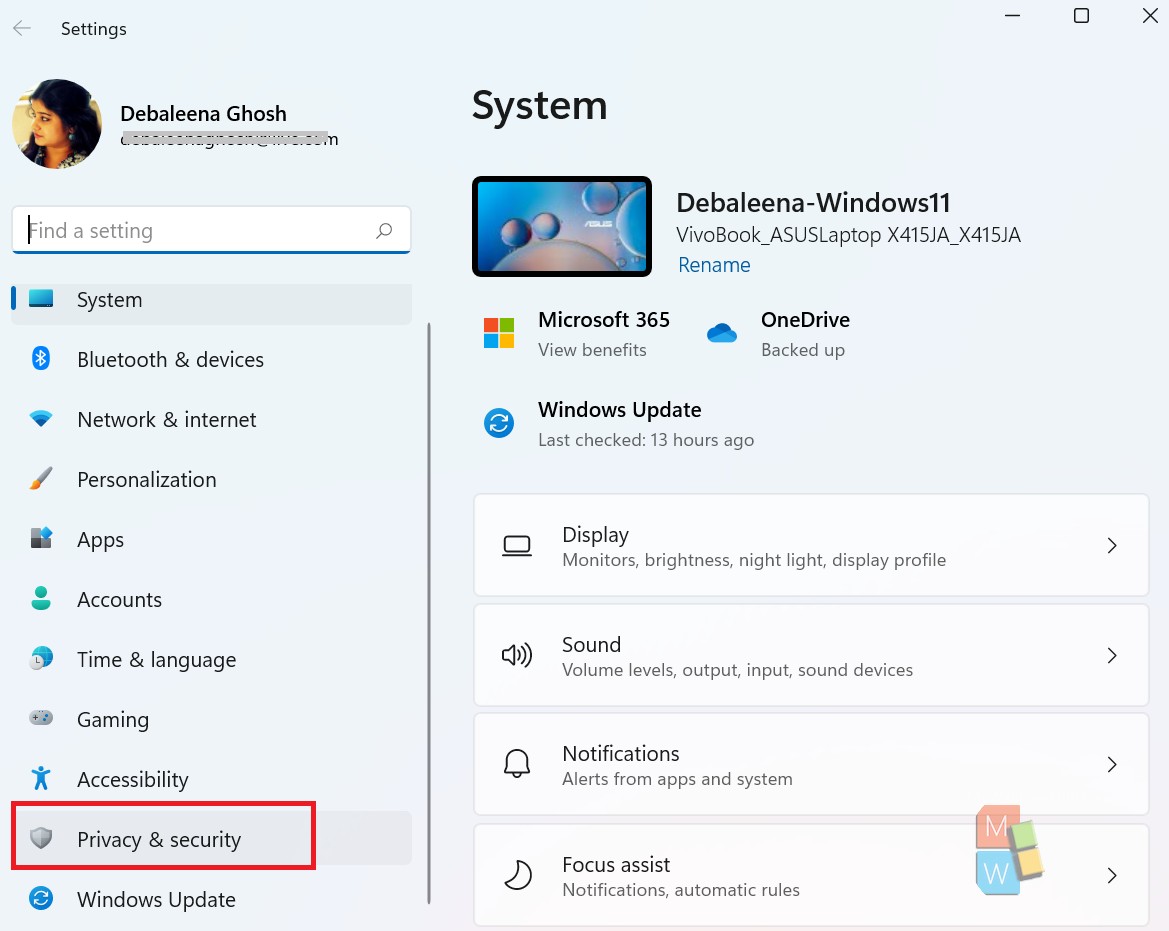Click the Debaleena Ghosh account name

click(x=204, y=113)
